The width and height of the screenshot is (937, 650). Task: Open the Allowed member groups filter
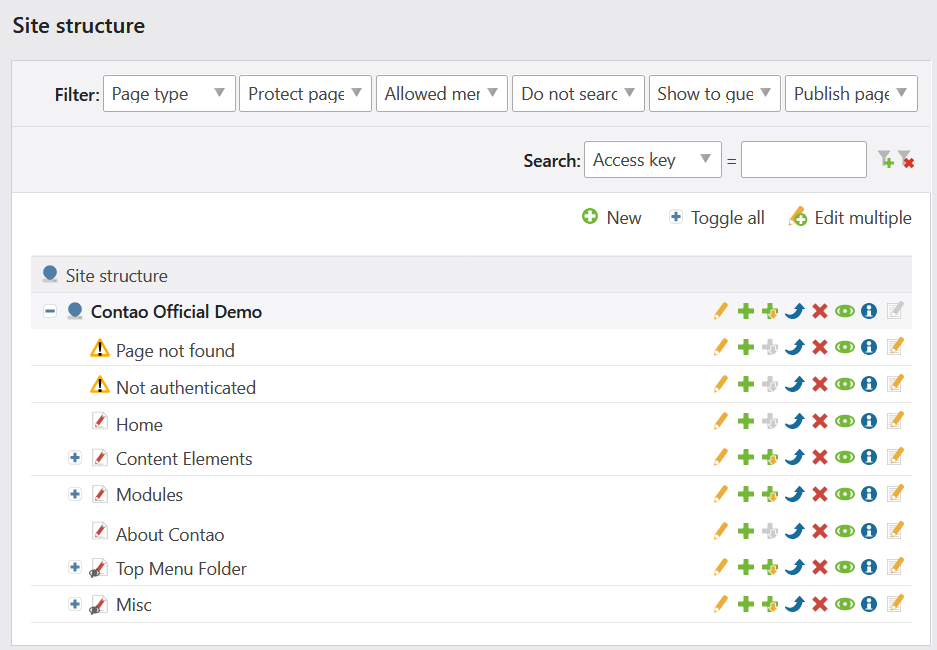[x=442, y=93]
